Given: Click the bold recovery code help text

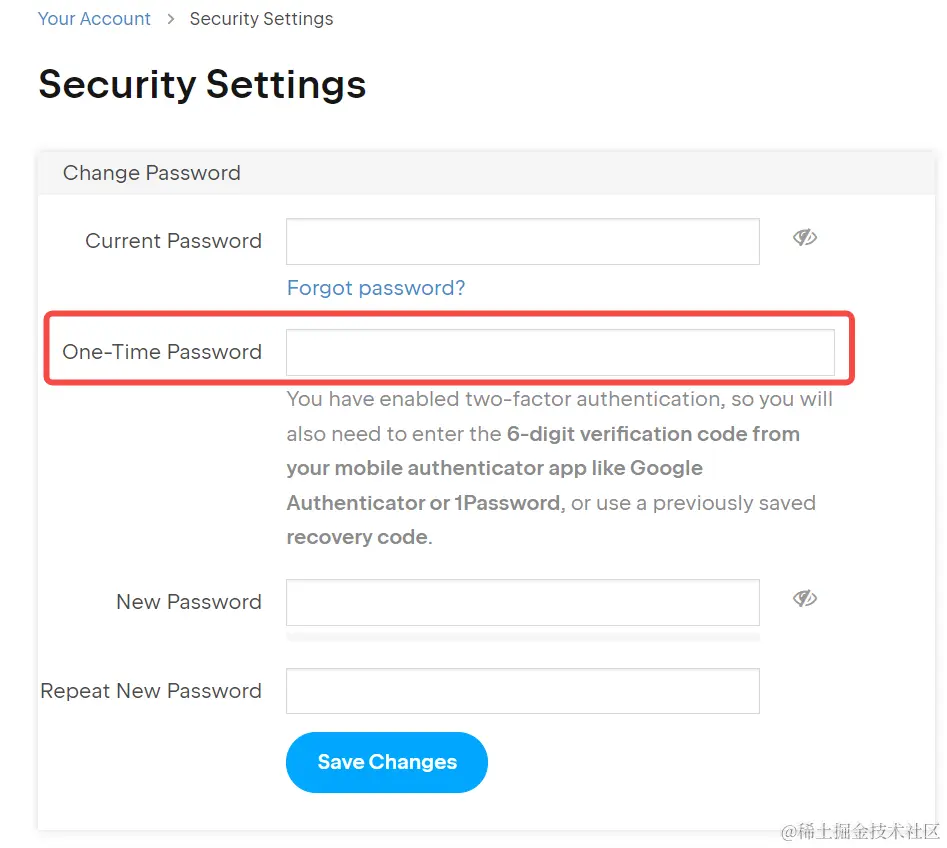Looking at the screenshot, I should tap(358, 537).
